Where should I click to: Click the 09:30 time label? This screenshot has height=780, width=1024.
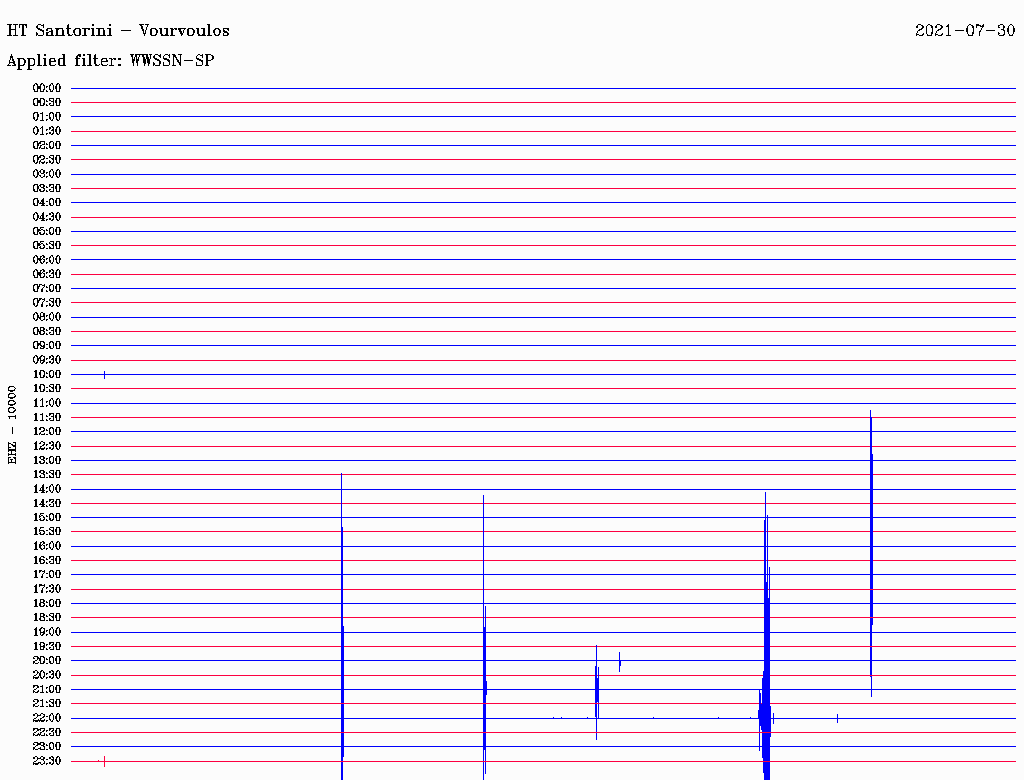[47, 360]
